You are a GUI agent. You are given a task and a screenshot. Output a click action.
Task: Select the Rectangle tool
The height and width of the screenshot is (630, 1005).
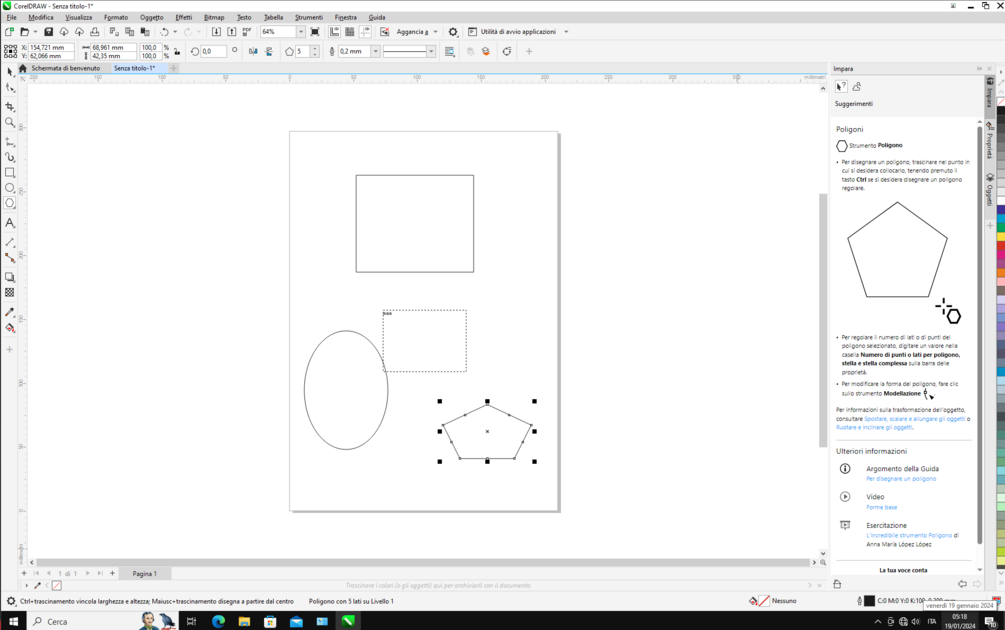click(10, 172)
